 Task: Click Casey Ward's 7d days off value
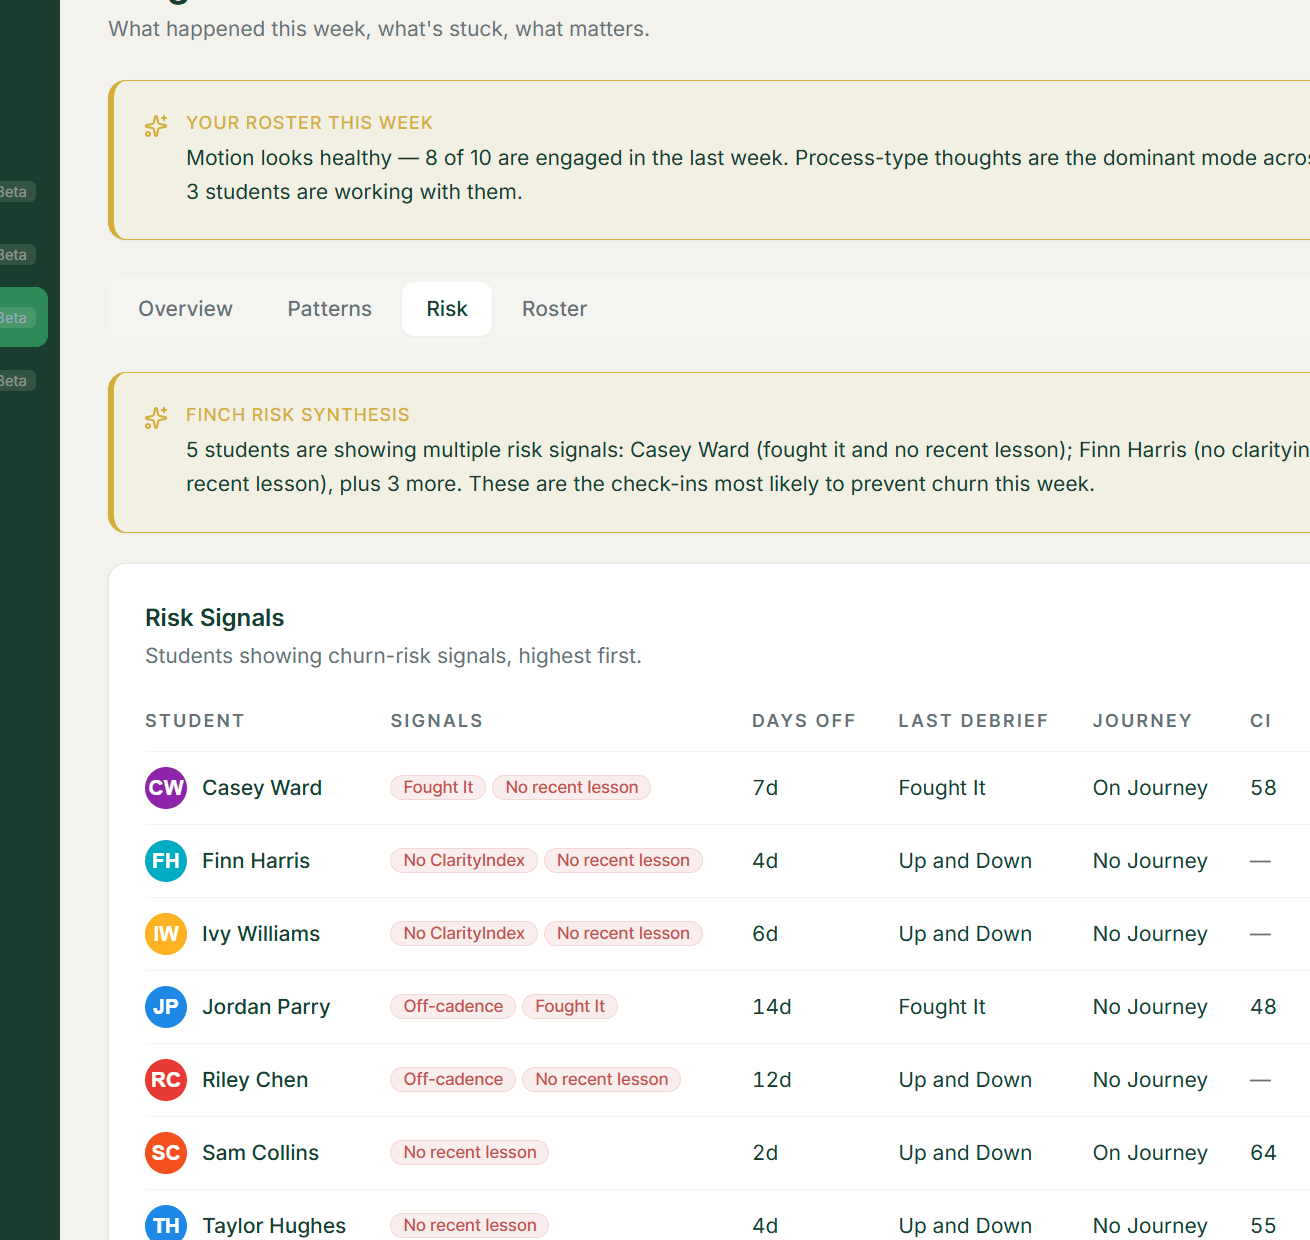pyautogui.click(x=765, y=788)
